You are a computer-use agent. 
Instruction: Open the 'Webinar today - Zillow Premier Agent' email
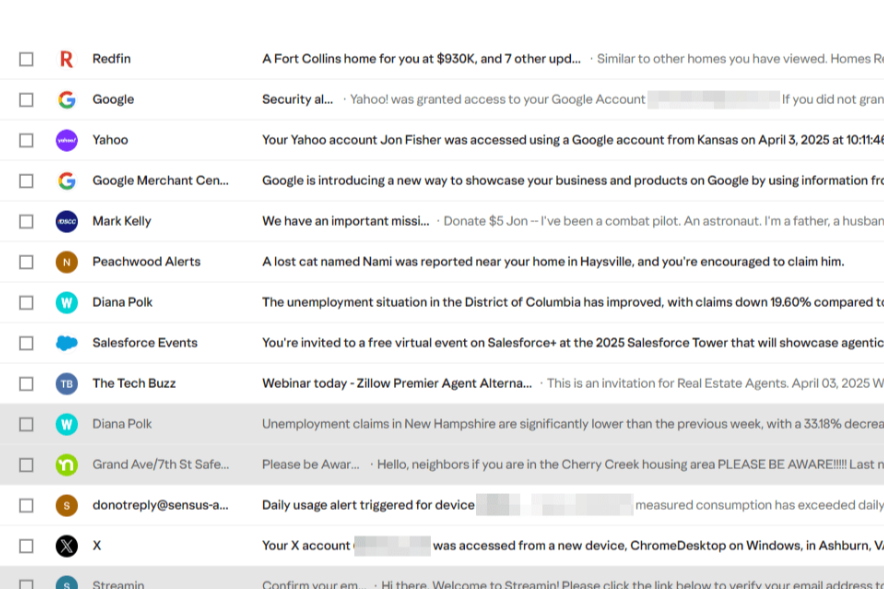(x=397, y=383)
